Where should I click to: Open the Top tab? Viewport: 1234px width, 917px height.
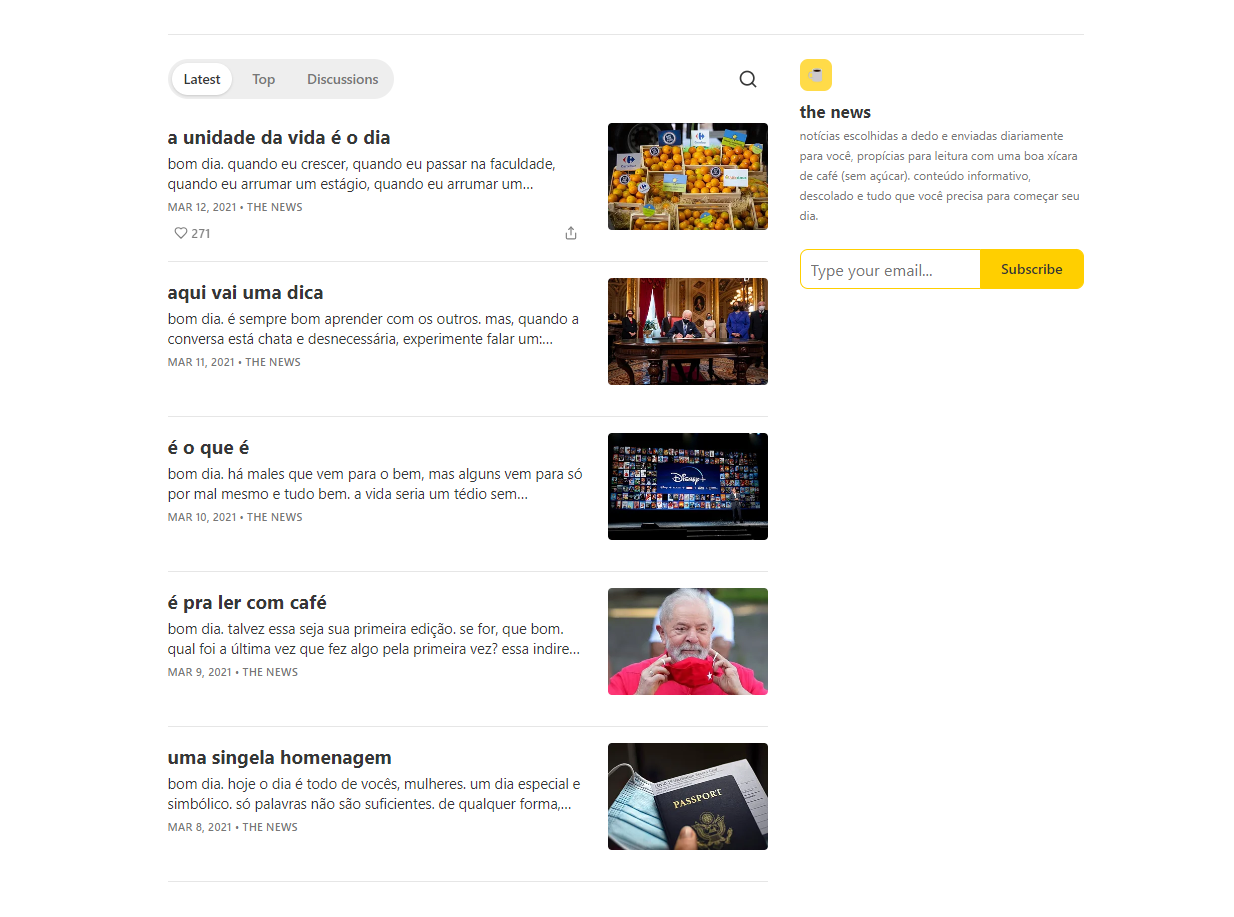[x=263, y=79]
